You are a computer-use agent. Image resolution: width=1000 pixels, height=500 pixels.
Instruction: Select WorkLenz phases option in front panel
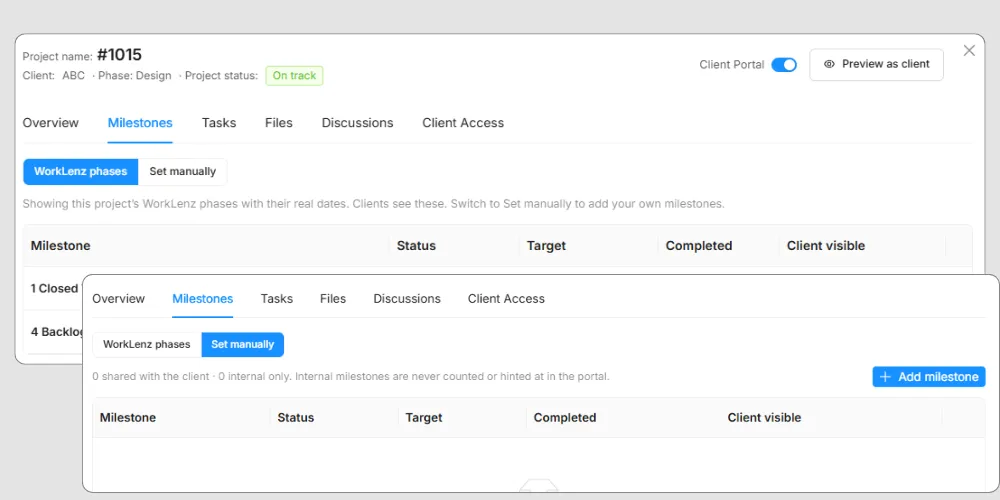coord(147,344)
